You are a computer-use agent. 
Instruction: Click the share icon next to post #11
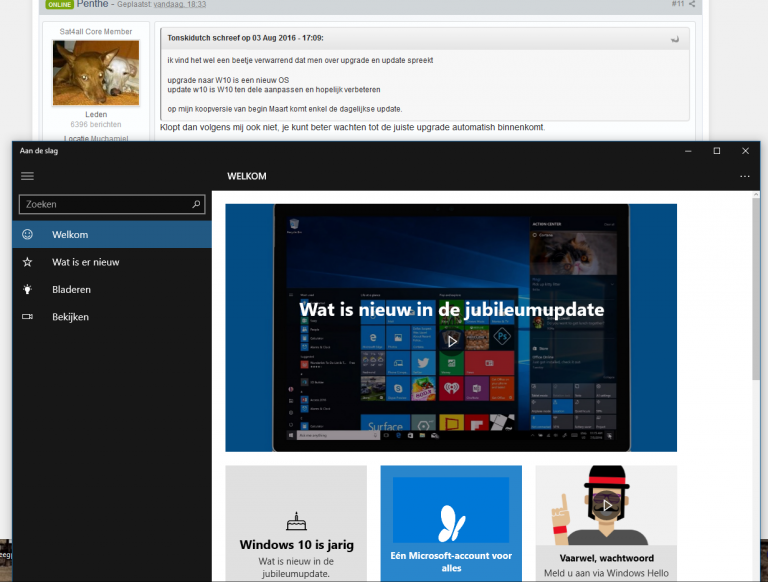click(x=692, y=4)
